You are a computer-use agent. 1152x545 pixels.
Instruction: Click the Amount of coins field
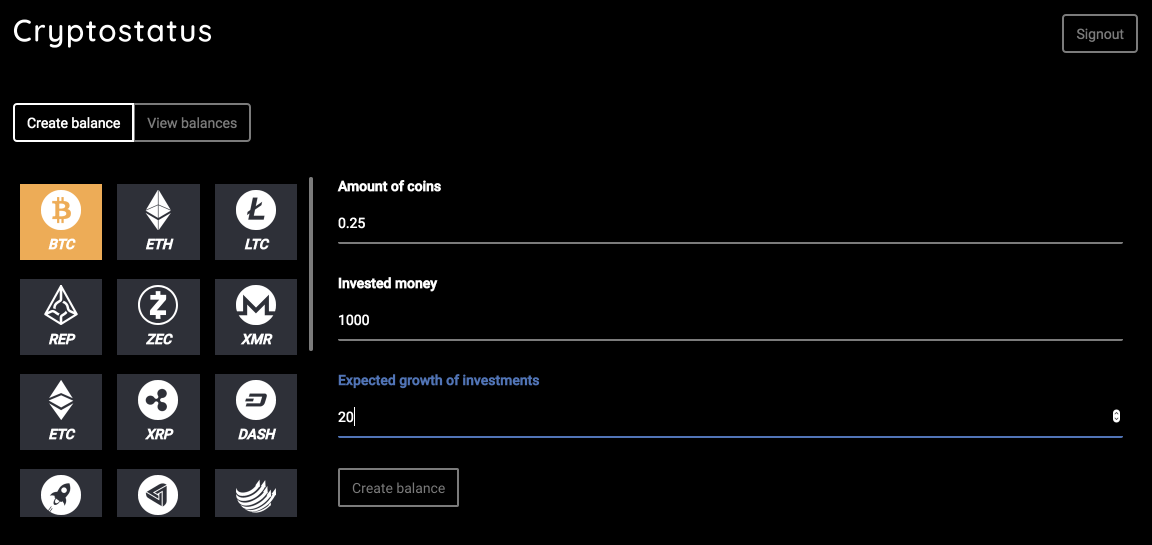(x=730, y=223)
